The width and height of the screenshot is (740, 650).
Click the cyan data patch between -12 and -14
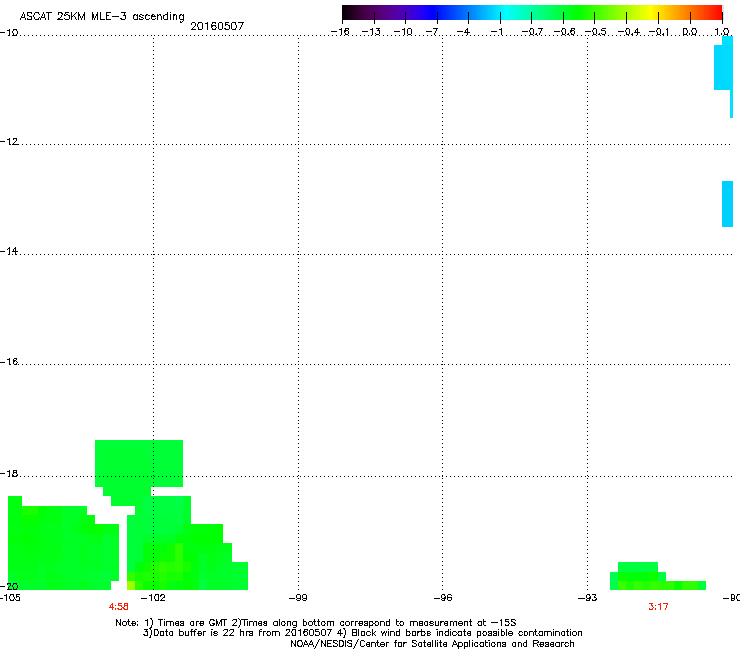(727, 204)
